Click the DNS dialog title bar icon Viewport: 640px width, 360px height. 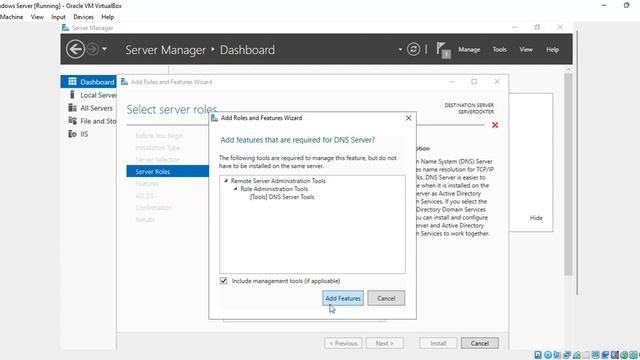click(214, 118)
